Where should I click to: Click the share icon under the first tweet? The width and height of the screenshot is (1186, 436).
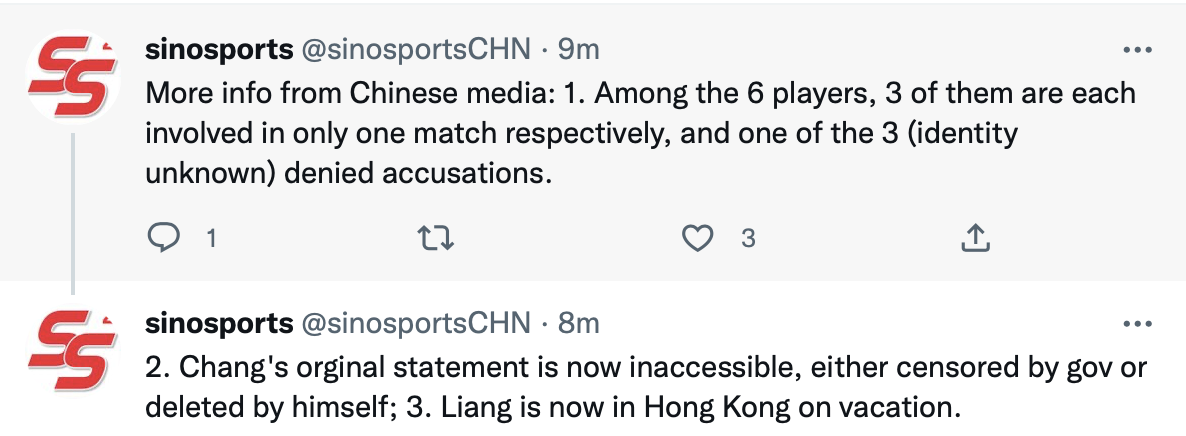point(975,237)
